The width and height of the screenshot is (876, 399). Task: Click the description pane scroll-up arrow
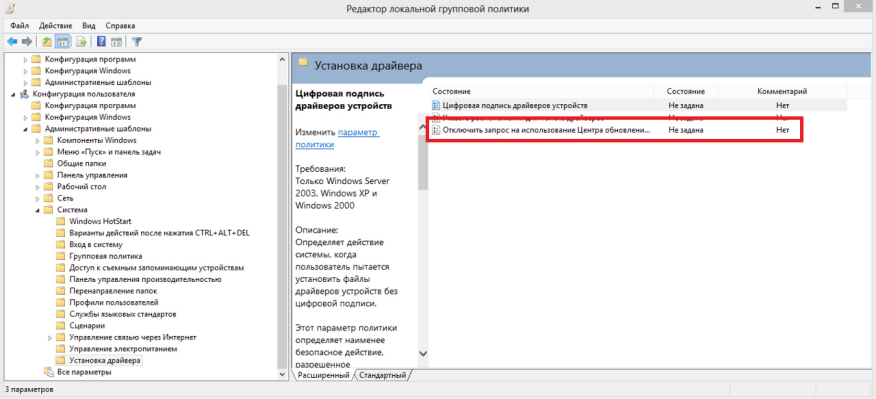423,128
